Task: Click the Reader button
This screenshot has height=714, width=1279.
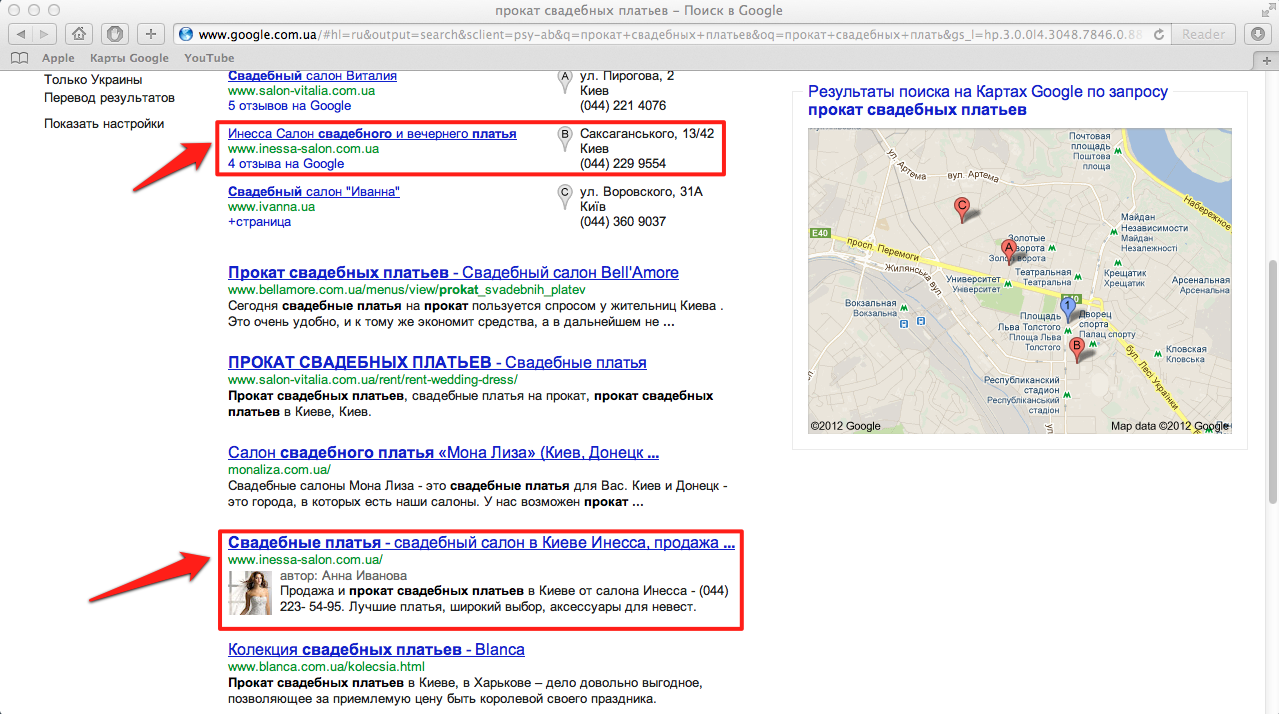Action: 1203,34
